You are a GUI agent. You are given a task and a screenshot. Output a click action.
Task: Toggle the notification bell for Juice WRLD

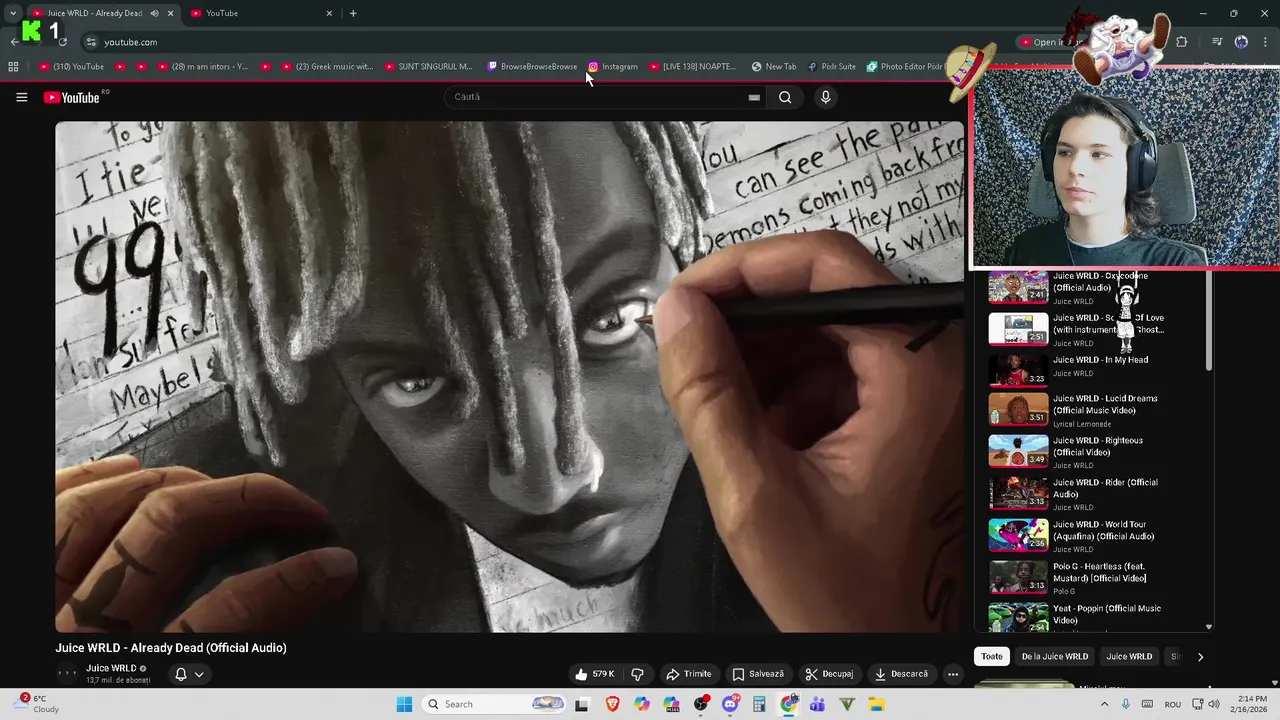click(181, 674)
